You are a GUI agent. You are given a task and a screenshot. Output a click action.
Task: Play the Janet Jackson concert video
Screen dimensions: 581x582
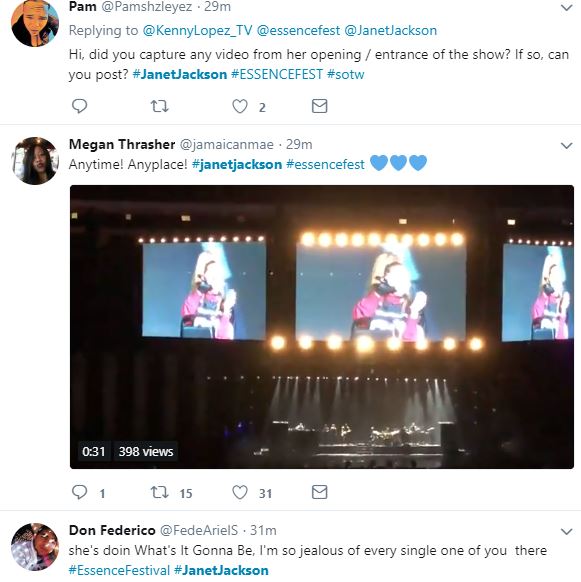(322, 327)
